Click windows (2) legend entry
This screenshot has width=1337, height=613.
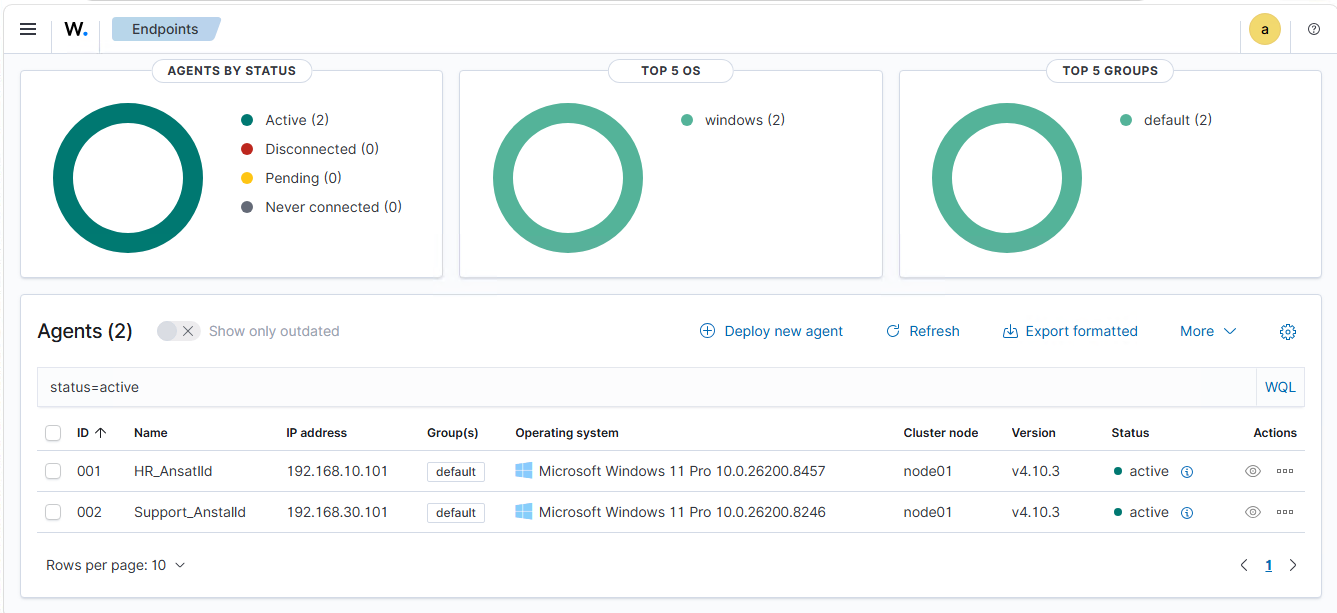pyautogui.click(x=733, y=120)
